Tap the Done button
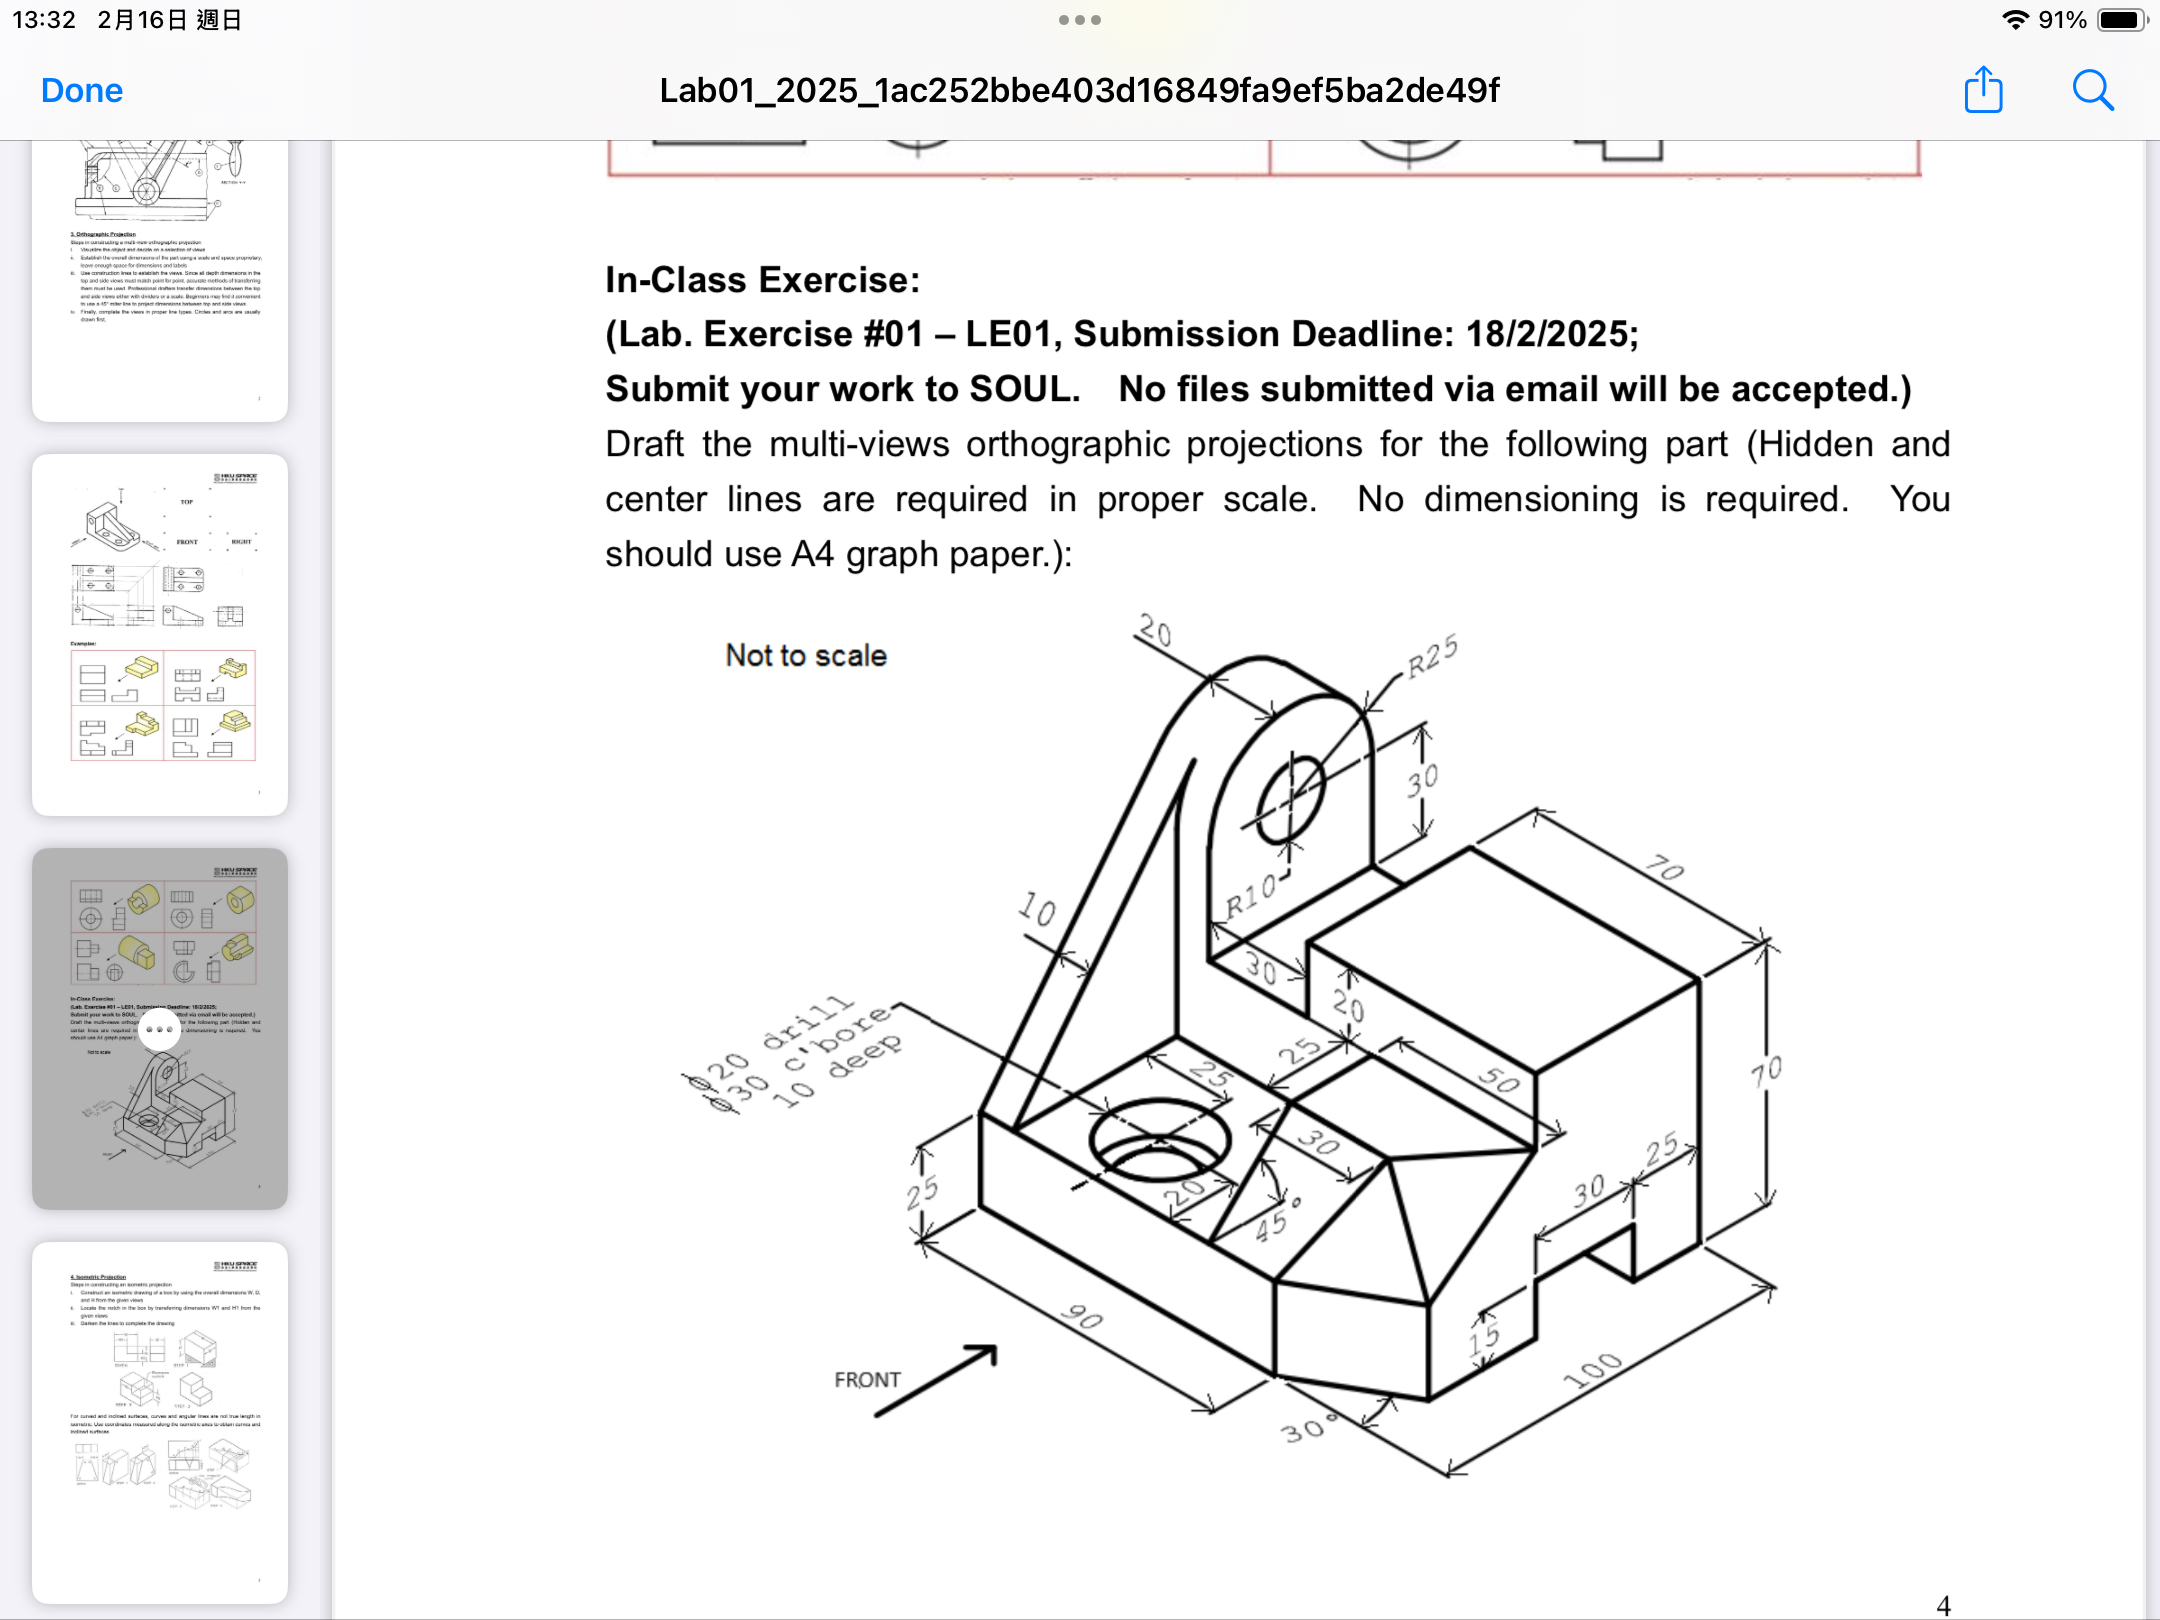This screenshot has height=1620, width=2160. (x=82, y=91)
